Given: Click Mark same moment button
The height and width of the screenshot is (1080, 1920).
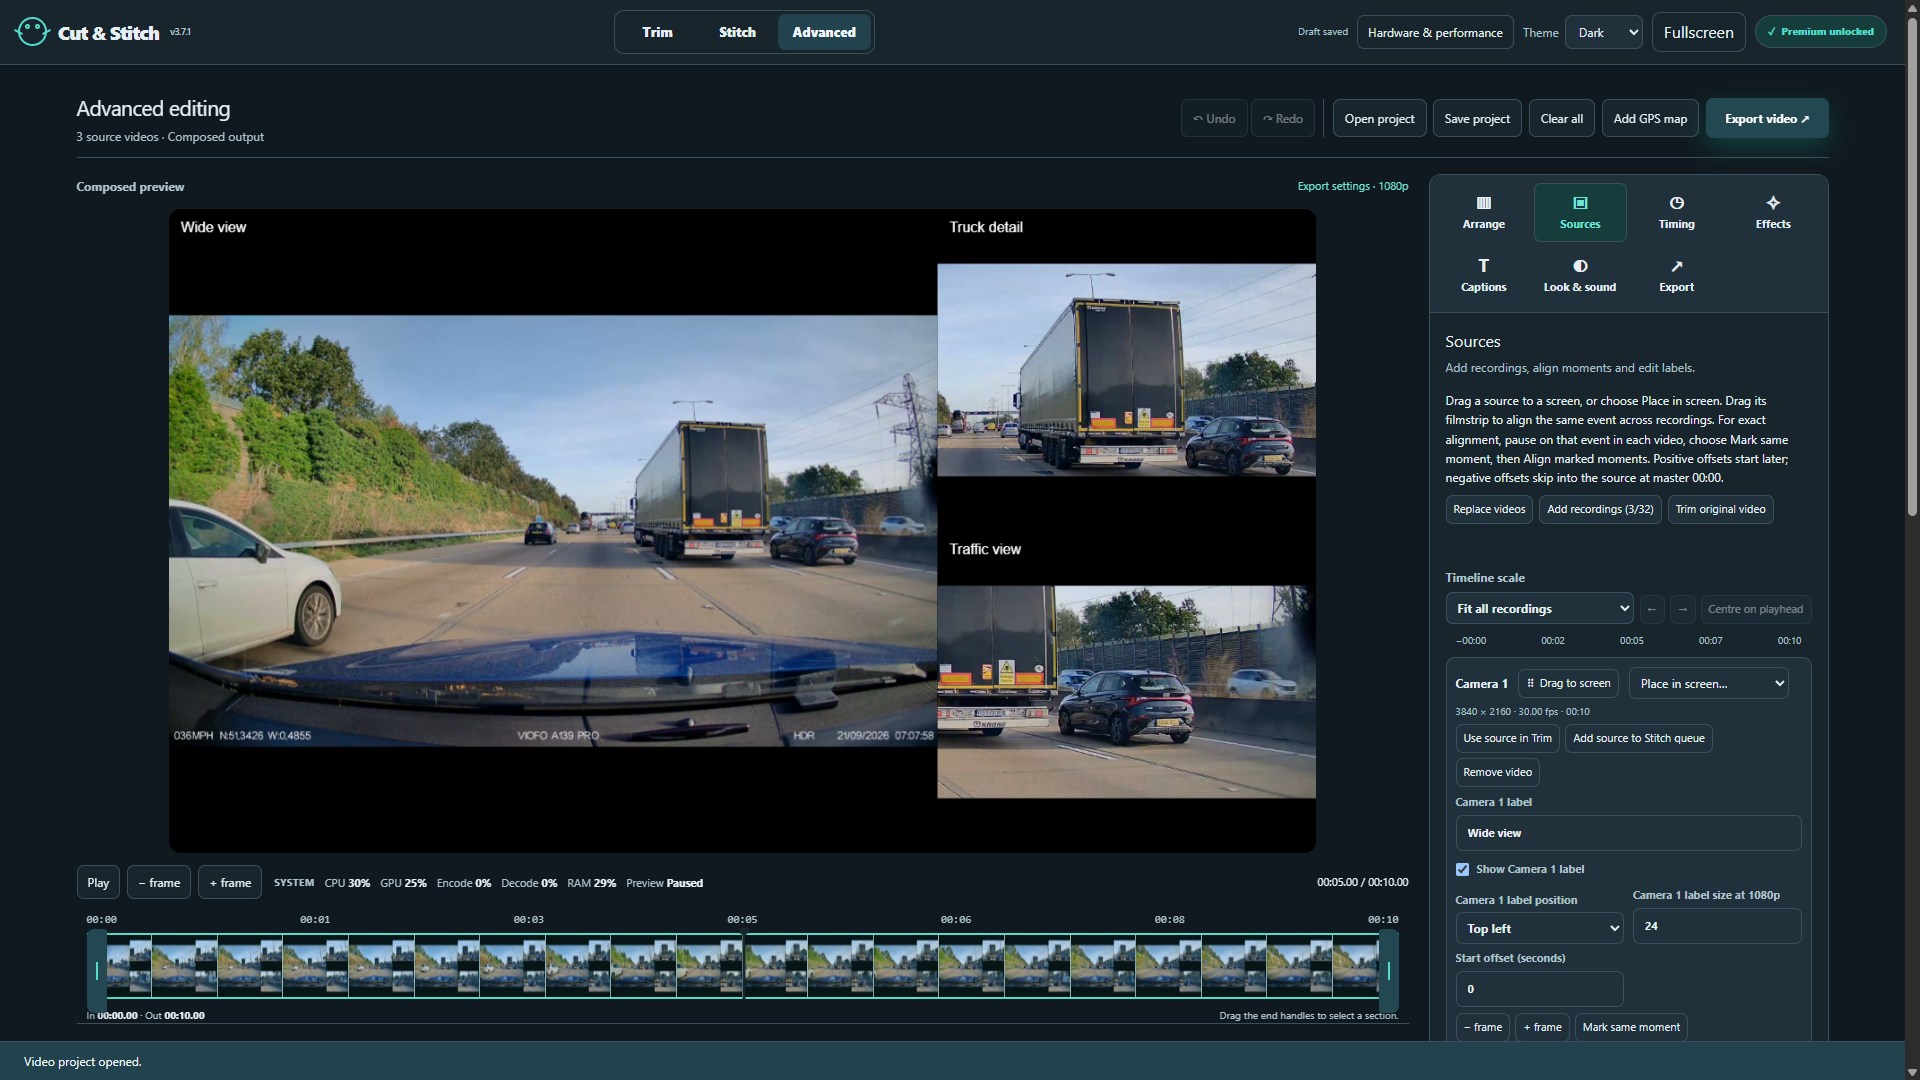Looking at the screenshot, I should pyautogui.click(x=1631, y=1027).
